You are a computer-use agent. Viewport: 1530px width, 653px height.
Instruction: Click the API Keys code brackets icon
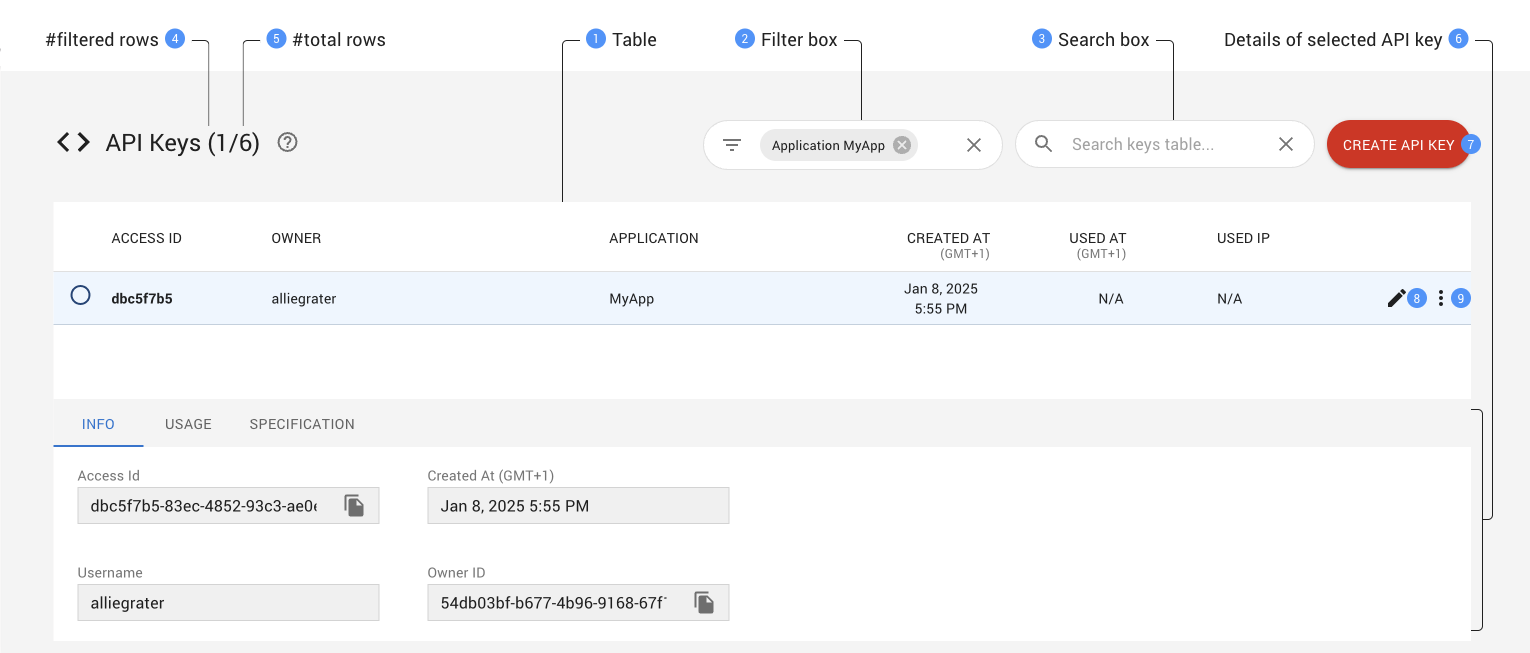coord(73,143)
